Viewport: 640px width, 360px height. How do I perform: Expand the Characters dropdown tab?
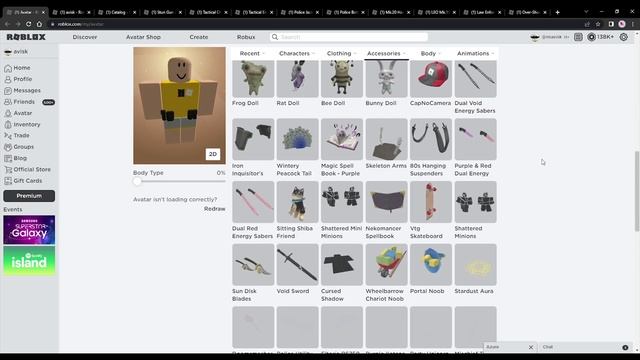(297, 53)
